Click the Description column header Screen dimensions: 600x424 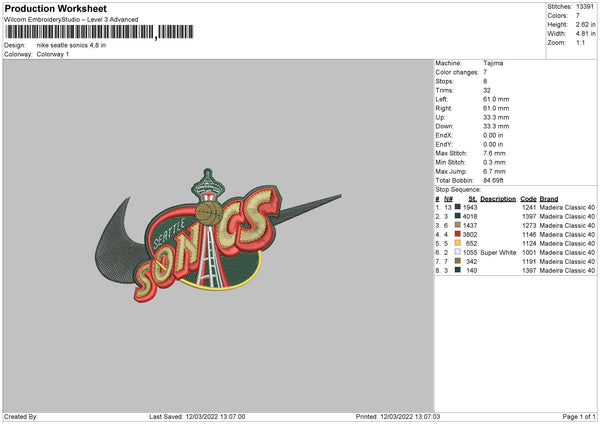point(498,199)
